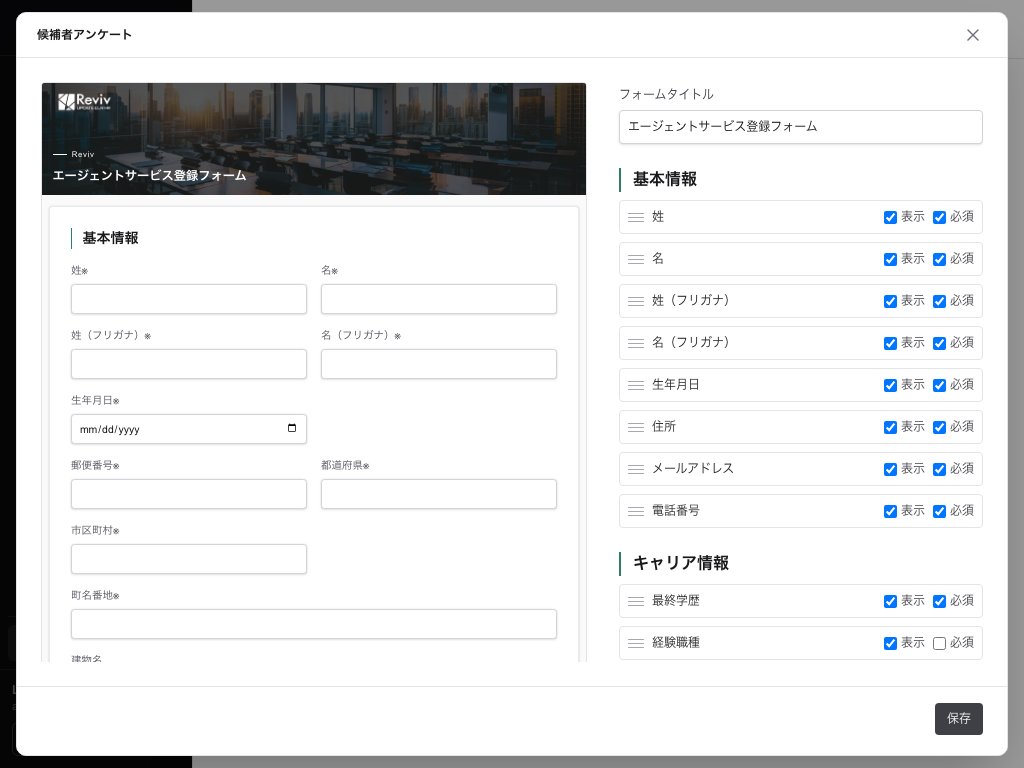Toggle 必須 for 姓（フリガナ） field
Viewport: 1024px width, 768px height.
click(939, 301)
